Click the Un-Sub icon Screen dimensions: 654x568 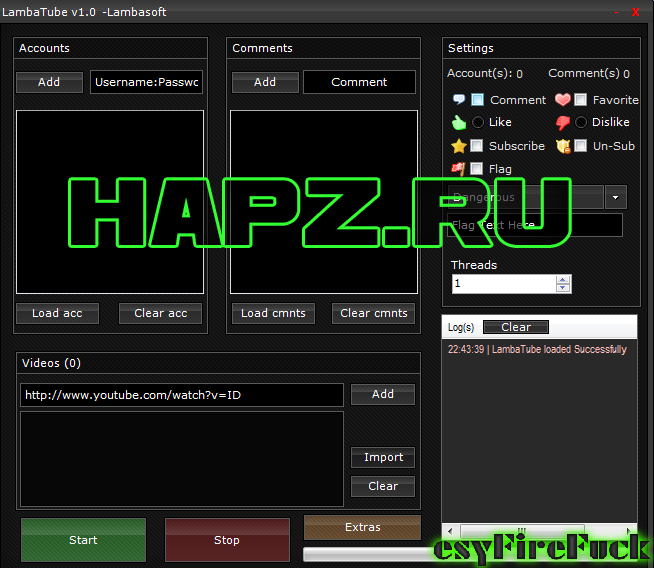point(563,146)
